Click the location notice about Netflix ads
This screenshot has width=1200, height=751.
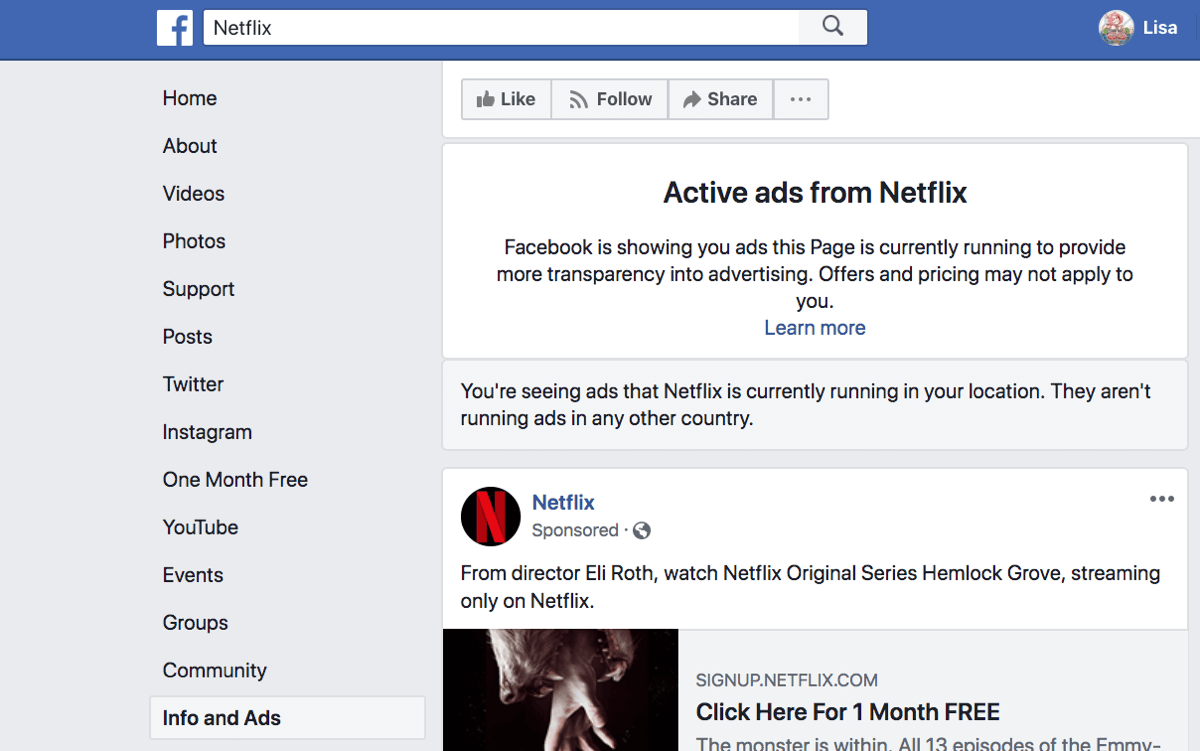(806, 405)
